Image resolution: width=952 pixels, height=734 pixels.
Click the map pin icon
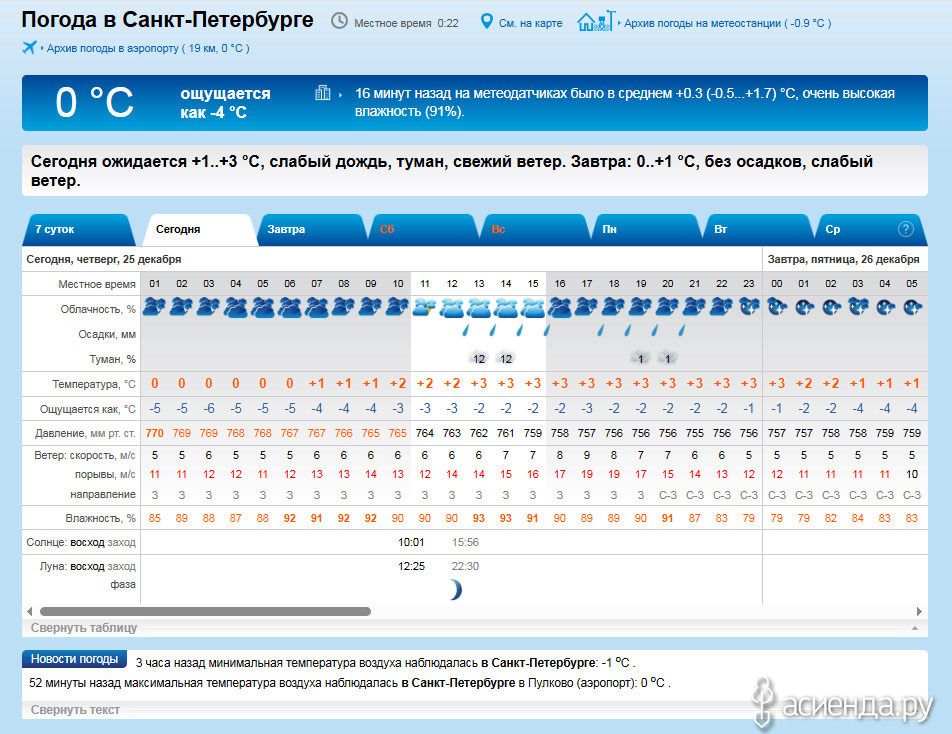tap(487, 22)
